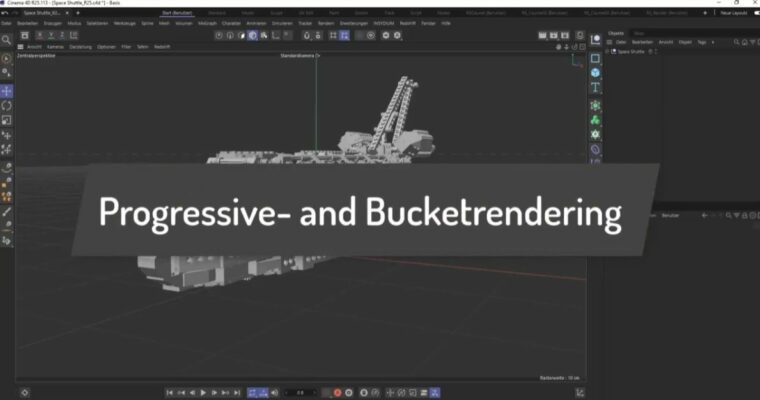Open the Rendern menu

tap(326, 23)
